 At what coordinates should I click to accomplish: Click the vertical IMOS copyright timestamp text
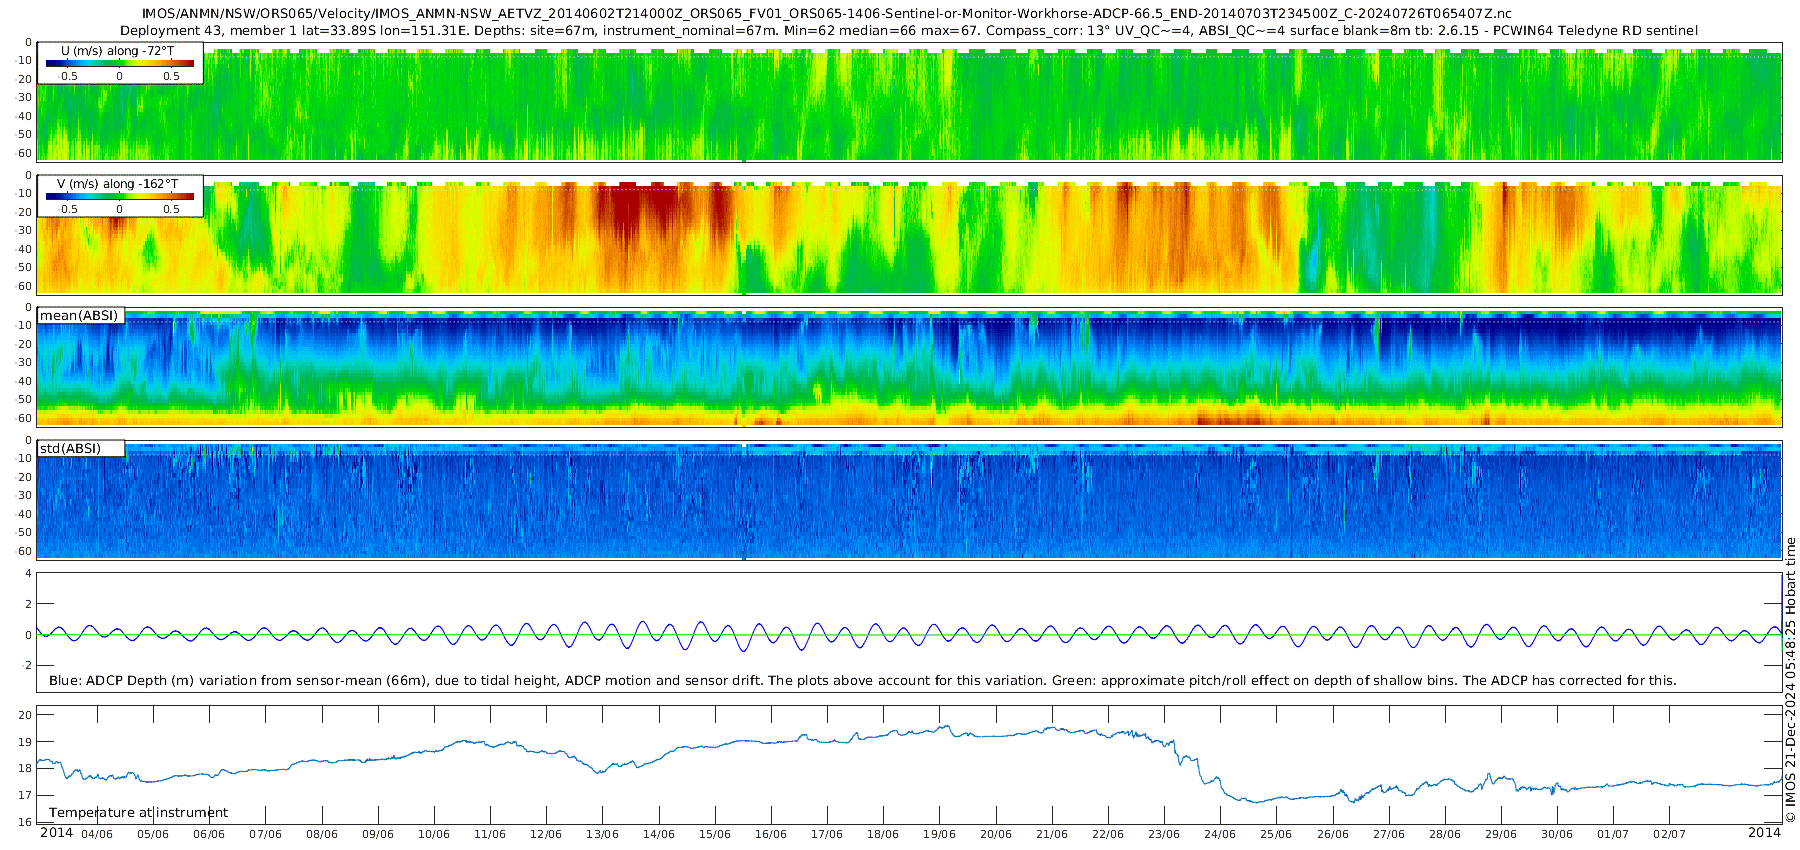[x=1790, y=680]
